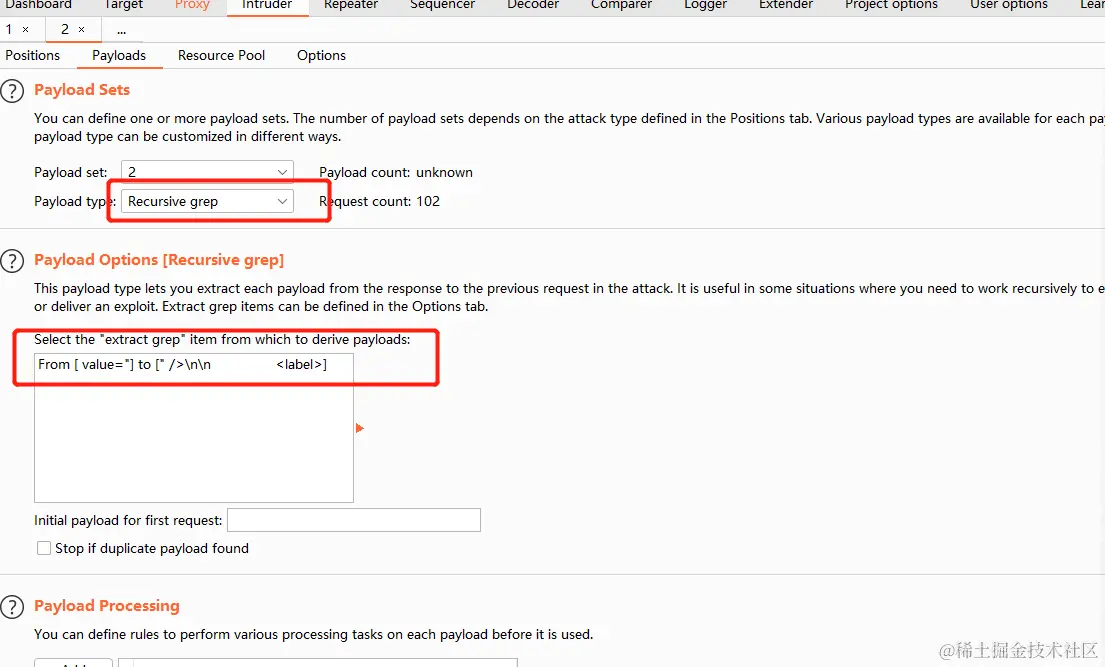Switch to the Proxy tab
The height and width of the screenshot is (667, 1105).
(192, 5)
